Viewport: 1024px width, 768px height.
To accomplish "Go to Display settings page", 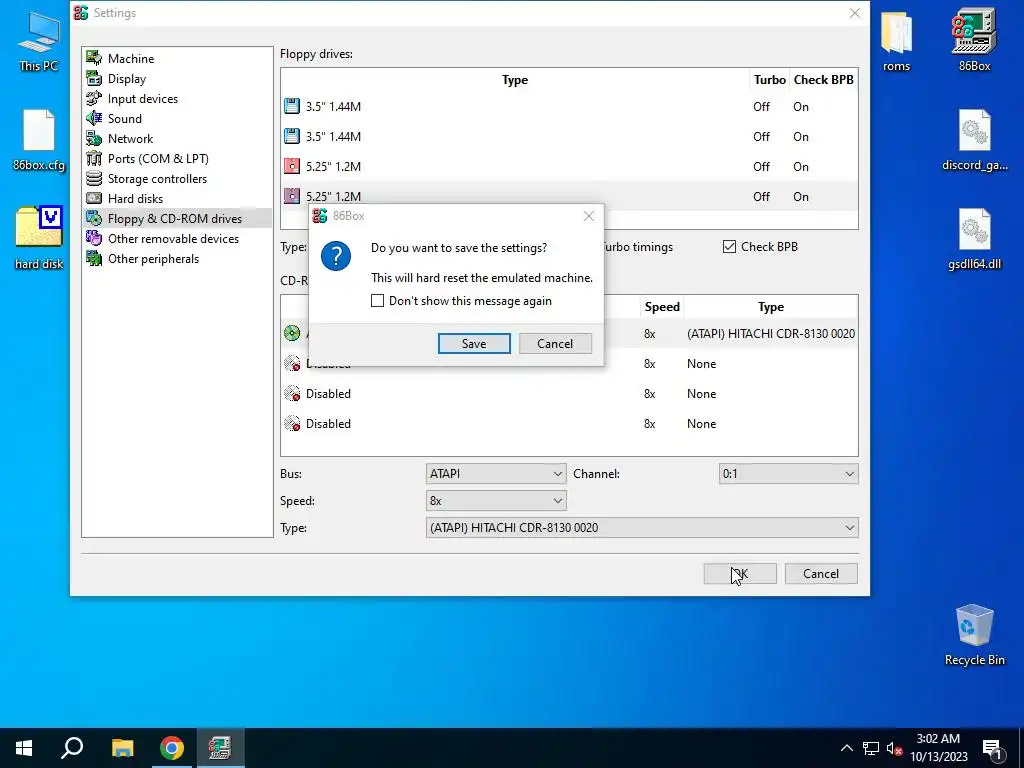I will pos(127,78).
